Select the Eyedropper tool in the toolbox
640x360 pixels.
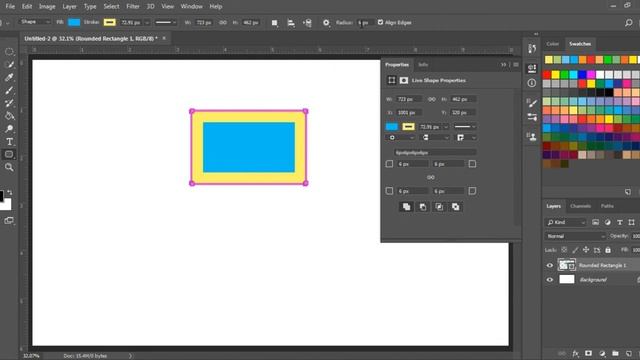[x=9, y=78]
